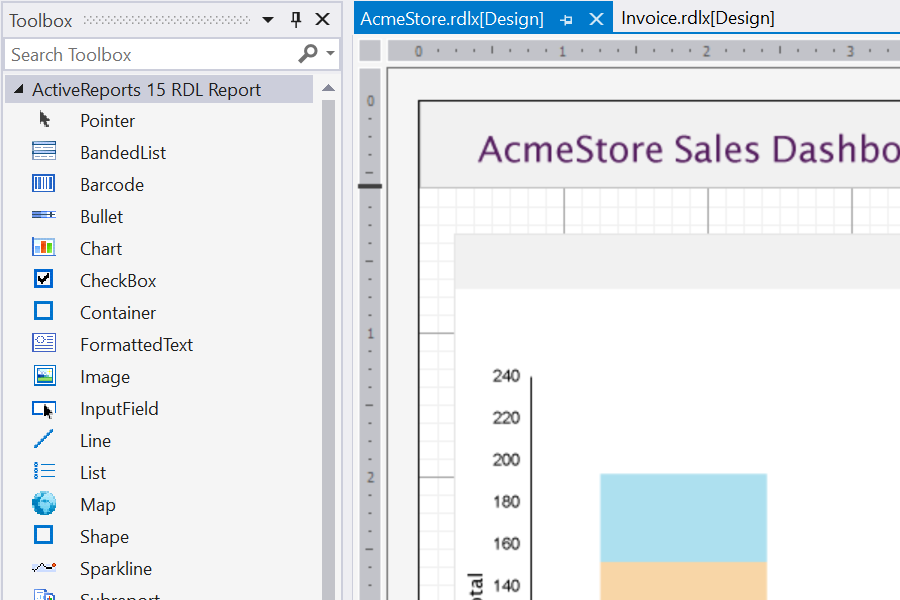Activate the AcmeStore.rdlx design tab
Image resolution: width=900 pixels, height=600 pixels.
point(450,17)
